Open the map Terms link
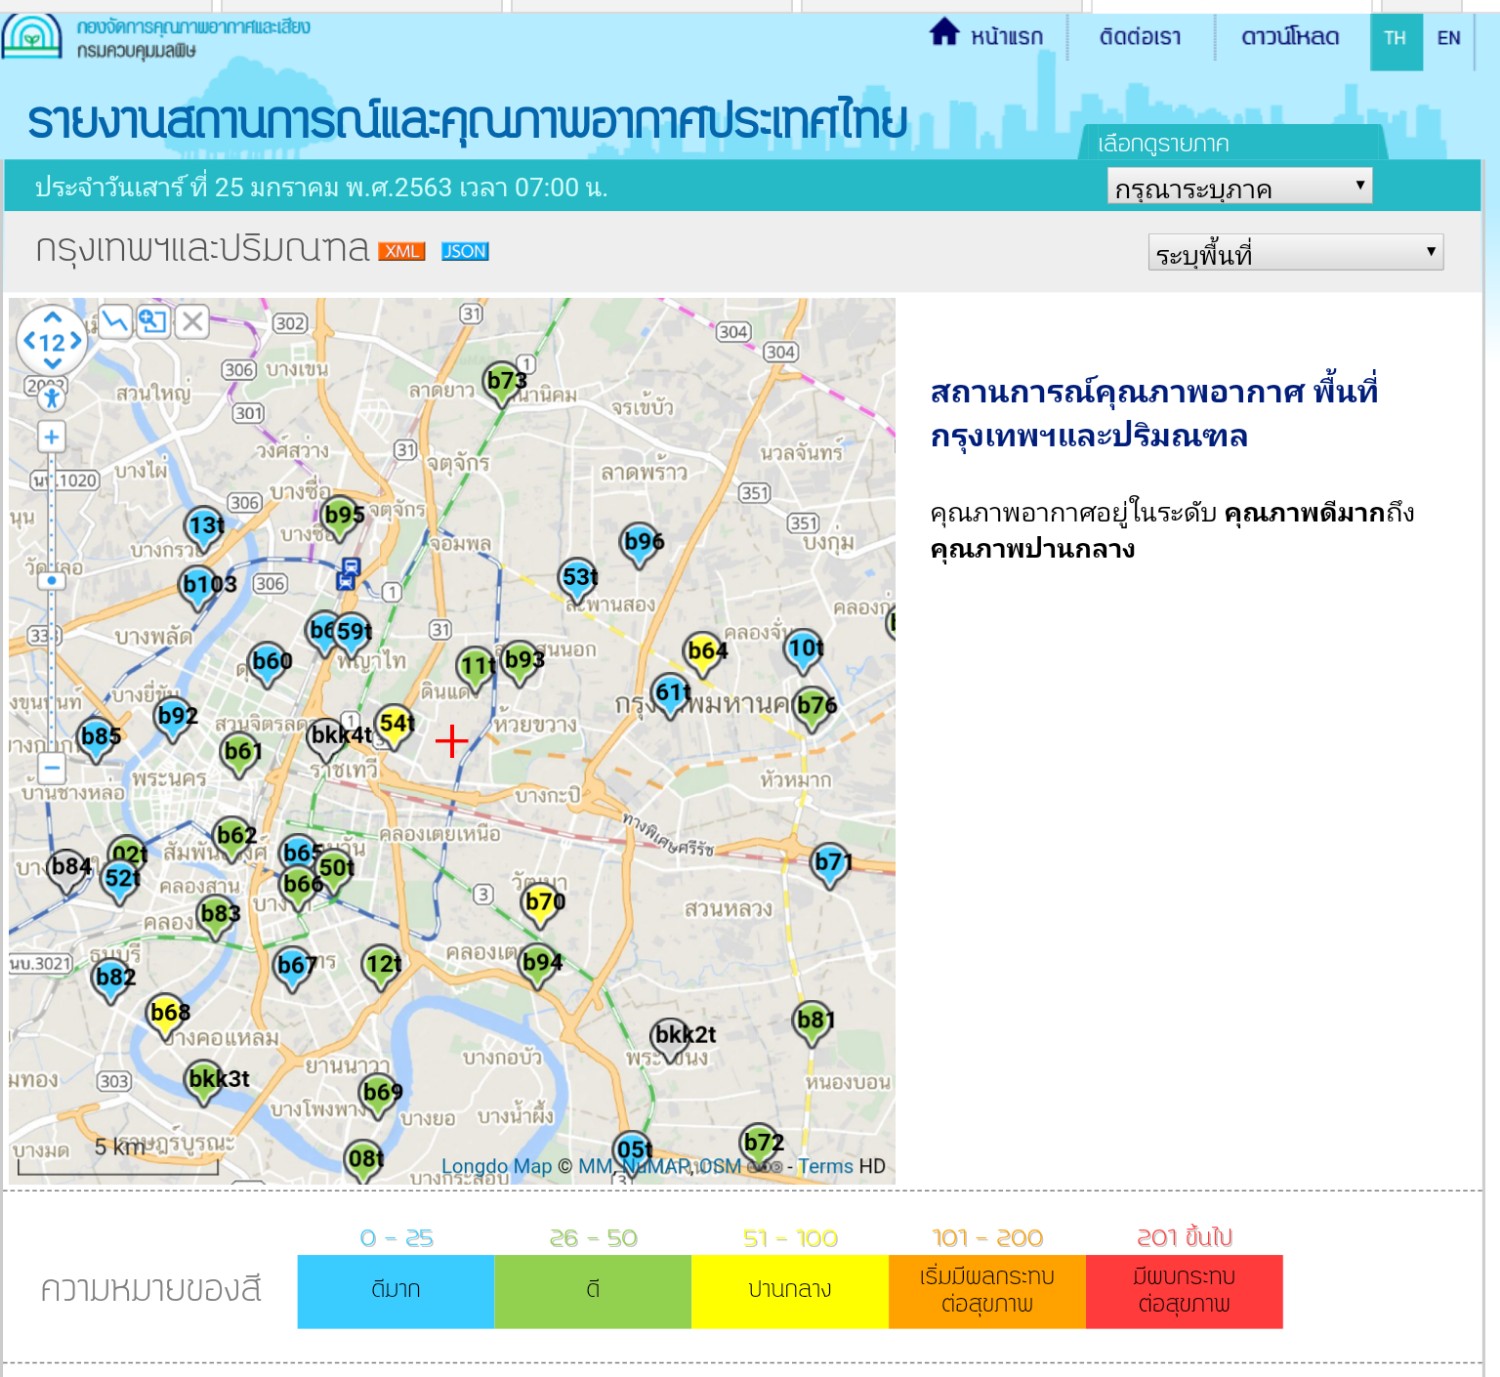 coord(826,1166)
